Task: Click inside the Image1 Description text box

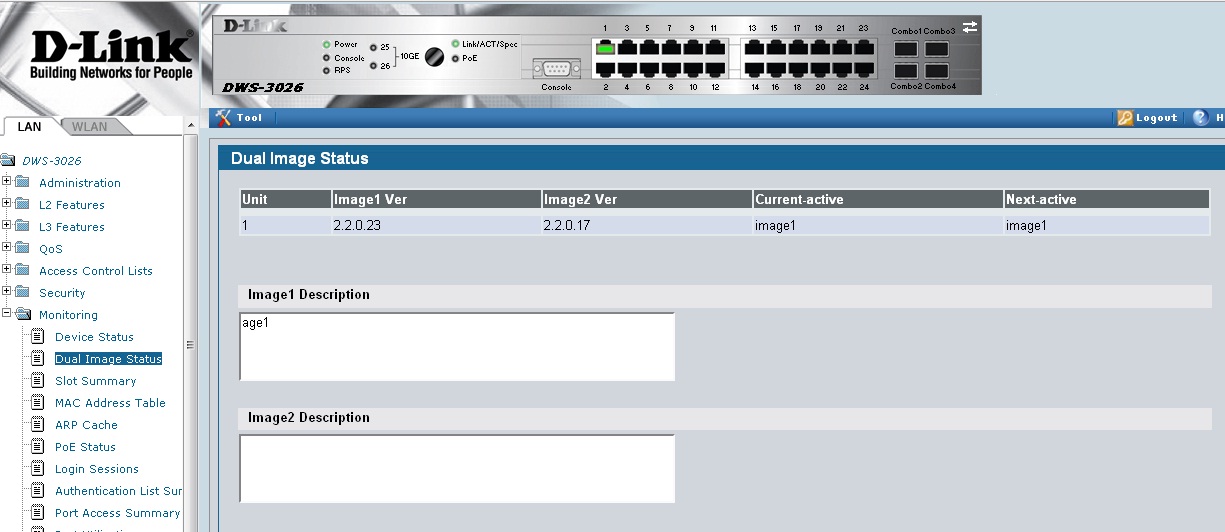Action: point(457,347)
